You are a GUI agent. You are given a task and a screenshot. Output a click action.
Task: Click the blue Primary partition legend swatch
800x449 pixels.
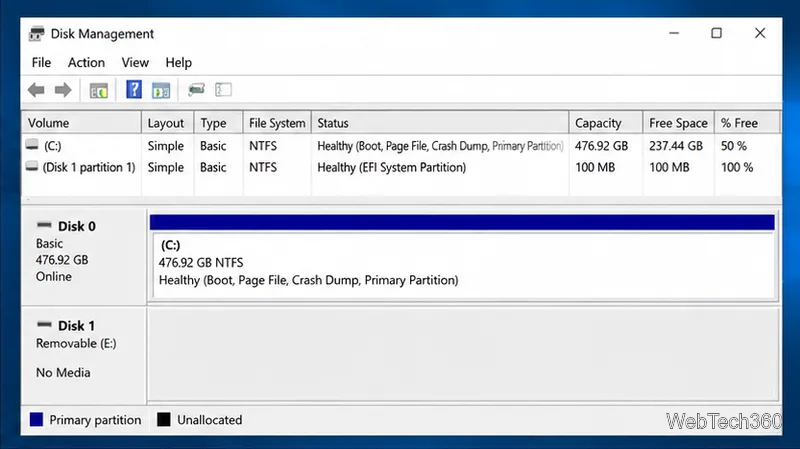tap(36, 419)
